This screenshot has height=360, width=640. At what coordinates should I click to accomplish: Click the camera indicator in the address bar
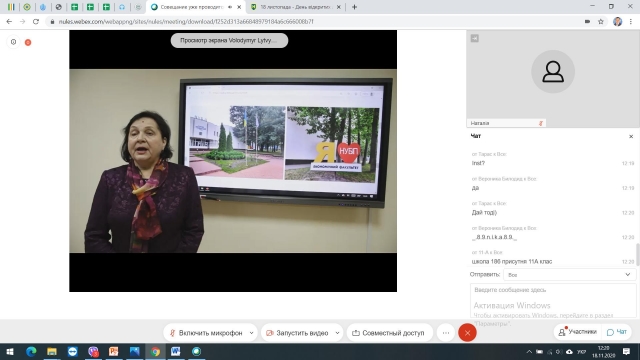pos(587,22)
